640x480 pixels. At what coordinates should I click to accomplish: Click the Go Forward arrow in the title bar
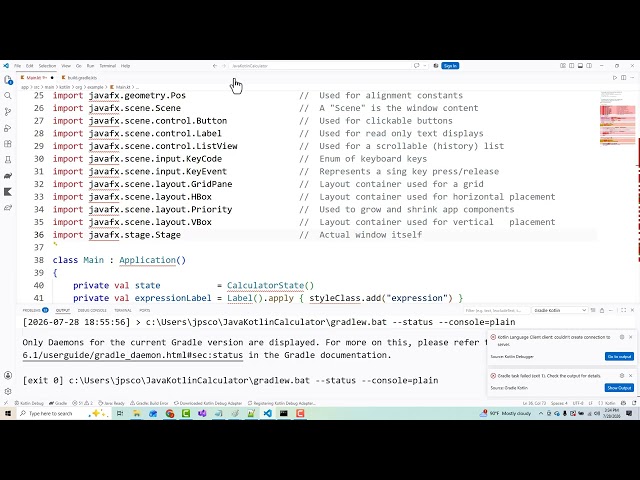click(x=224, y=66)
